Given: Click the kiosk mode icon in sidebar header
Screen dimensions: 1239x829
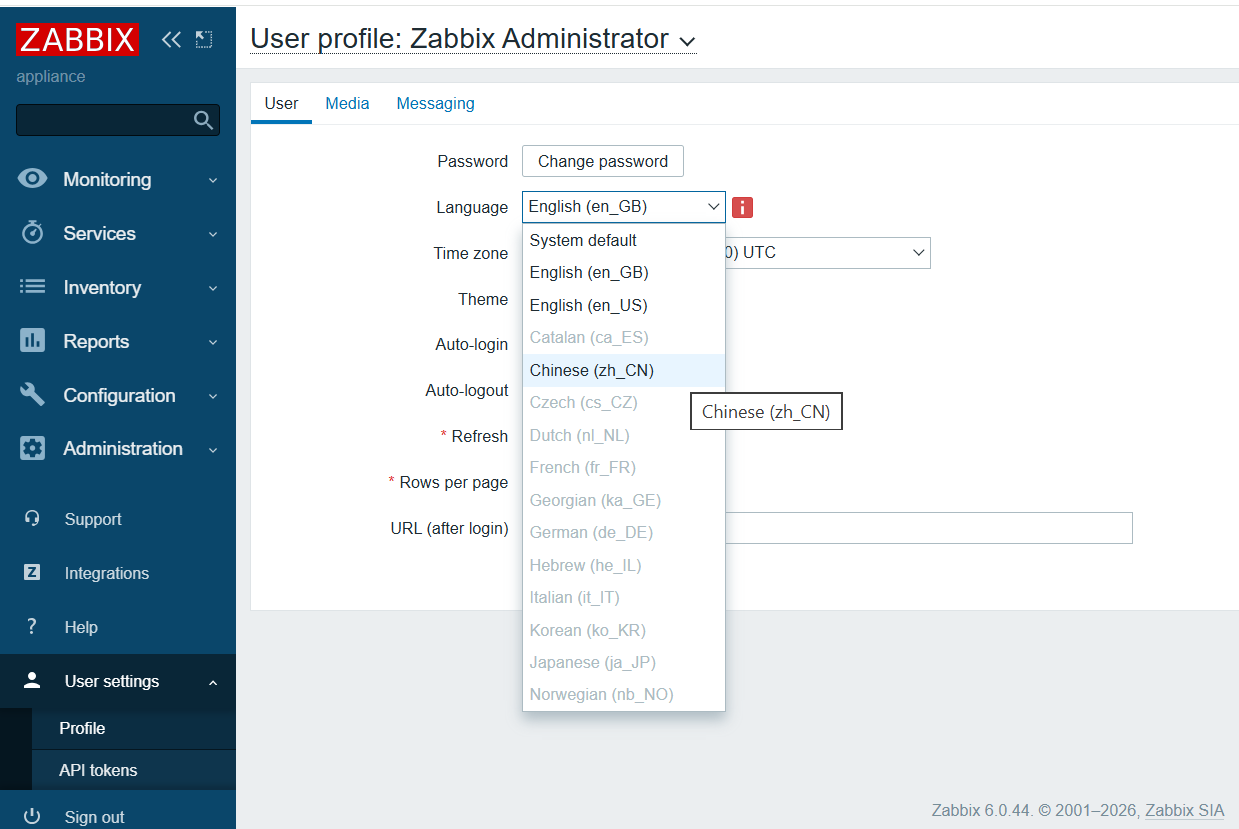Looking at the screenshot, I should pos(204,39).
